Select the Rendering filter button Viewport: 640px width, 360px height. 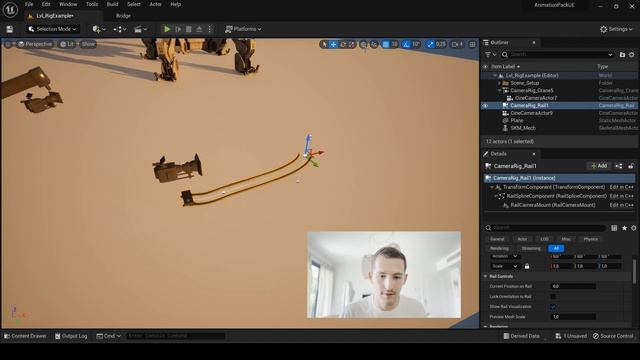click(499, 249)
